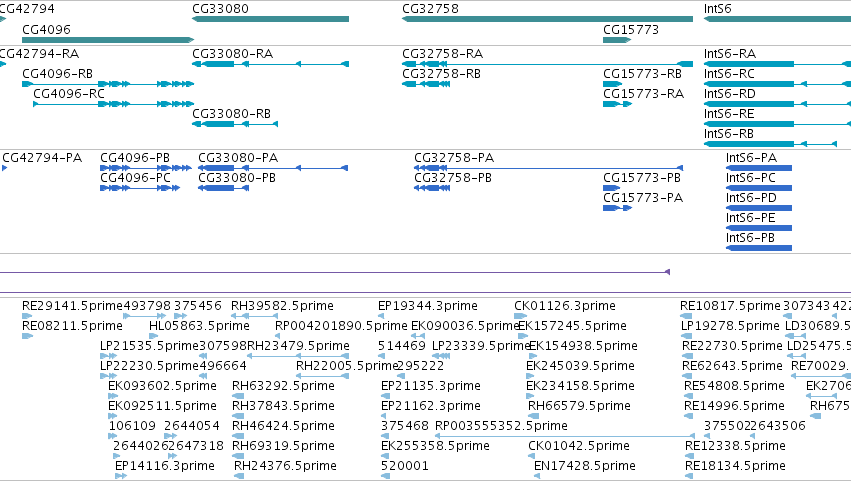Open transcript CG15773-RA
This screenshot has height=481, width=851.
tap(643, 93)
